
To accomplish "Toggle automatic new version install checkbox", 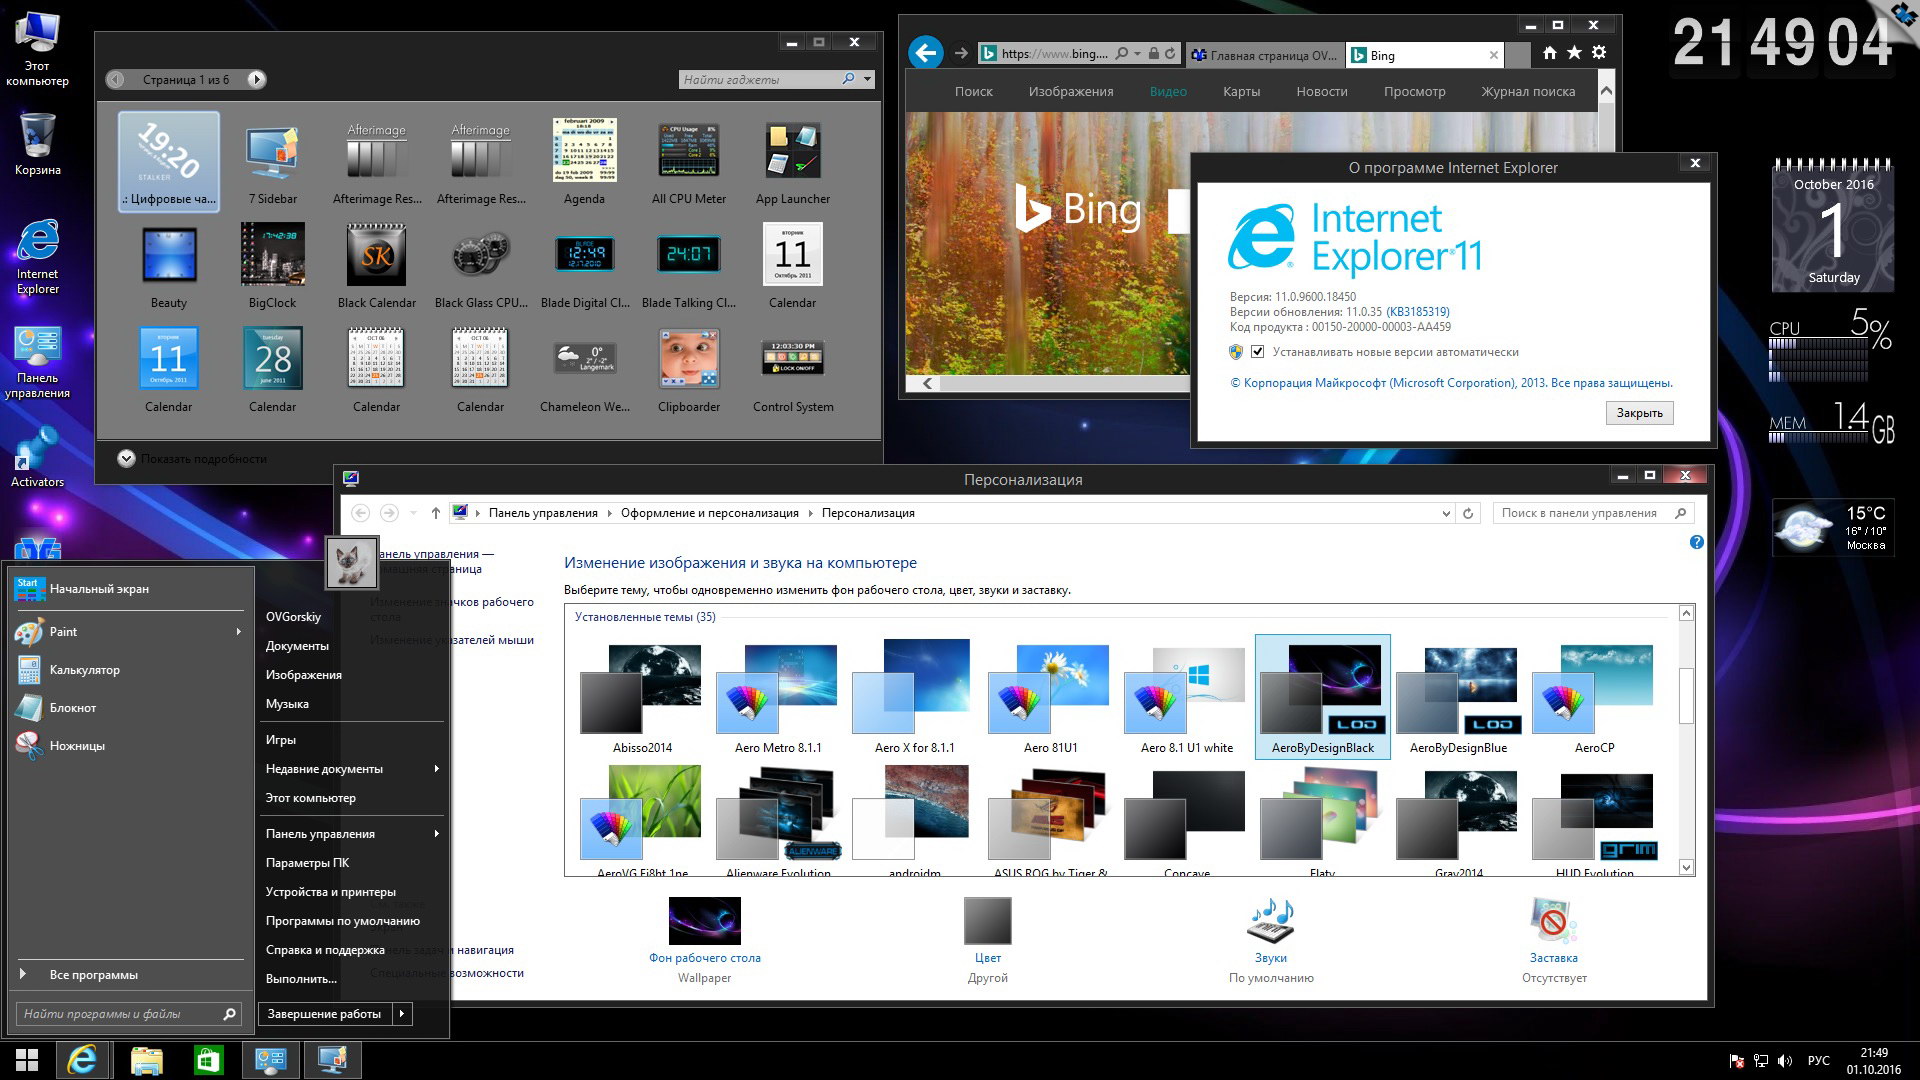I will tap(1258, 352).
